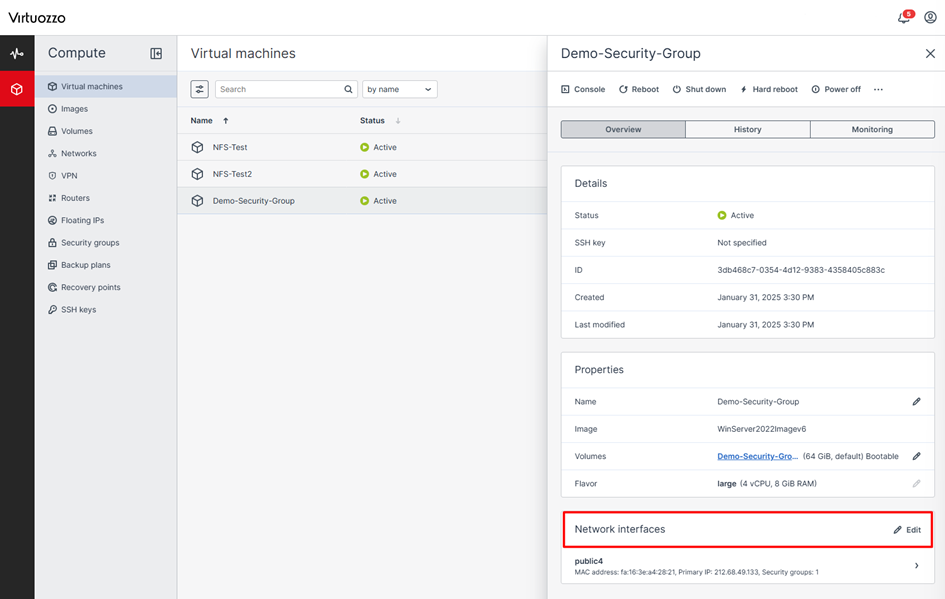Viewport: 945px width, 599px height.
Task: Edit the Volumes row with pencil icon
Action: click(916, 456)
